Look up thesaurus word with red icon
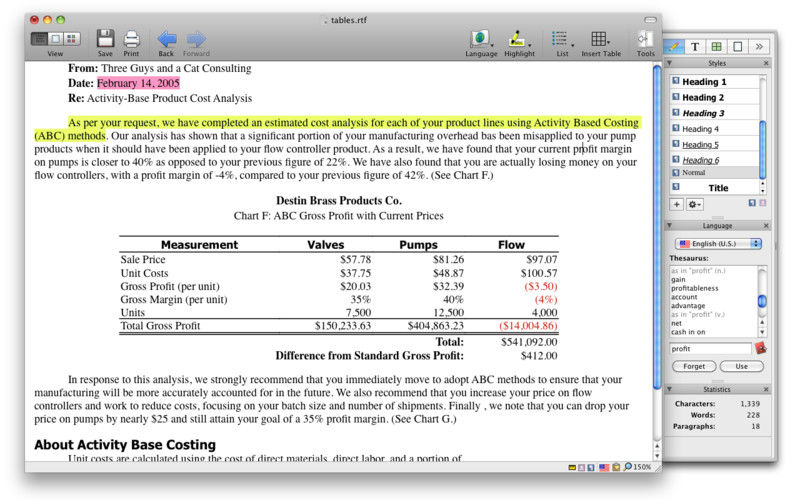Image resolution: width=800 pixels, height=500 pixels. pos(760,348)
